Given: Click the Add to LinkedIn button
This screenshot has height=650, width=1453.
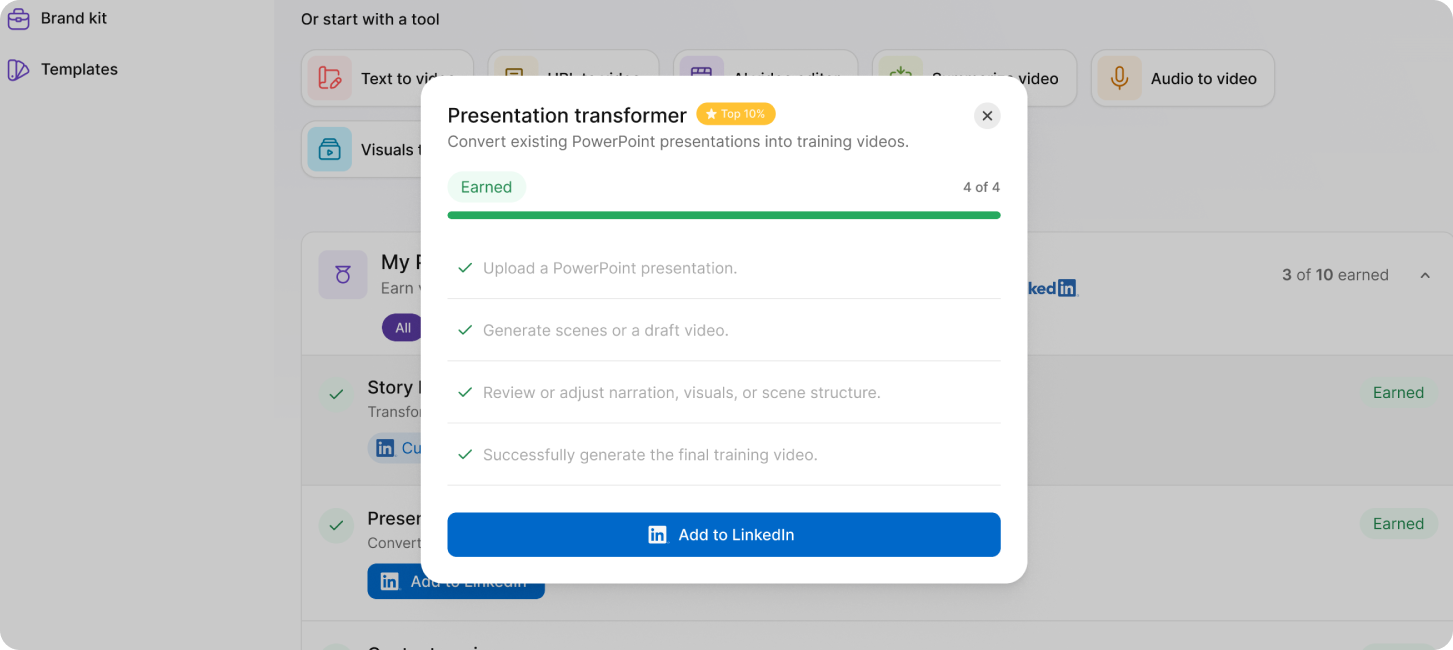Looking at the screenshot, I should [x=724, y=535].
